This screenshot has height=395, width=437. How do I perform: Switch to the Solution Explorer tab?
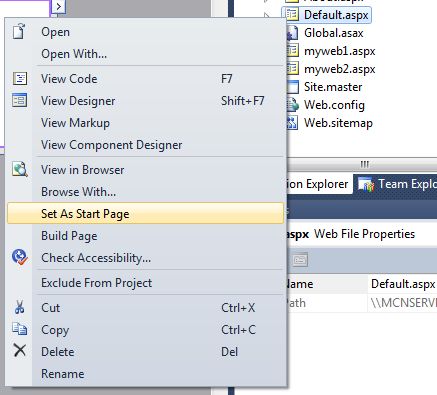(x=317, y=184)
